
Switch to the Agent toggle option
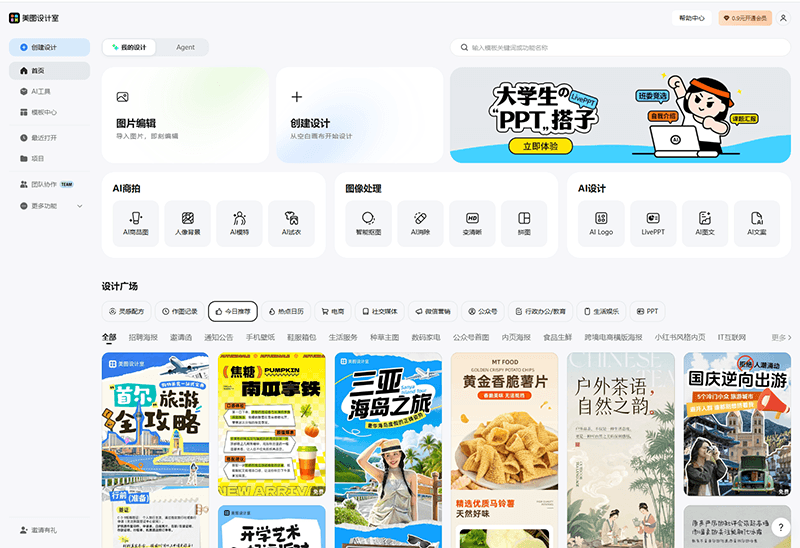185,47
